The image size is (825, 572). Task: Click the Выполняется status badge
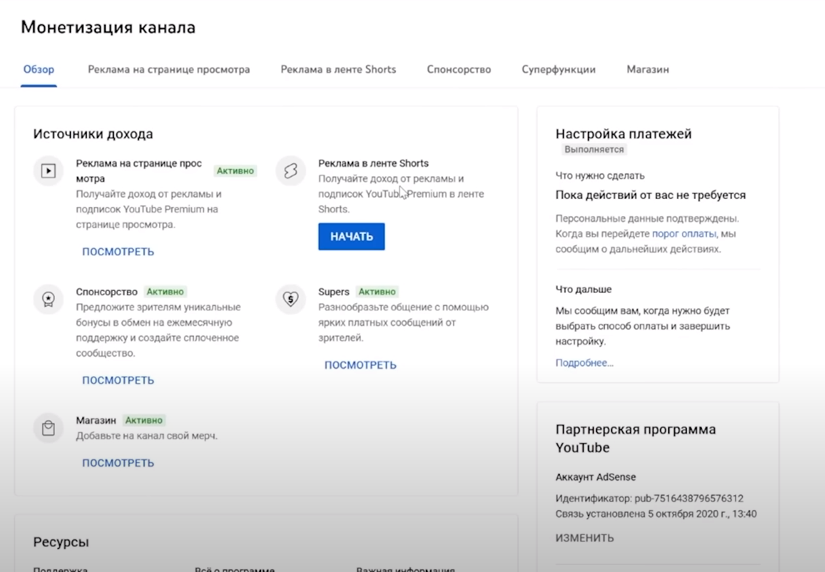click(x=594, y=149)
